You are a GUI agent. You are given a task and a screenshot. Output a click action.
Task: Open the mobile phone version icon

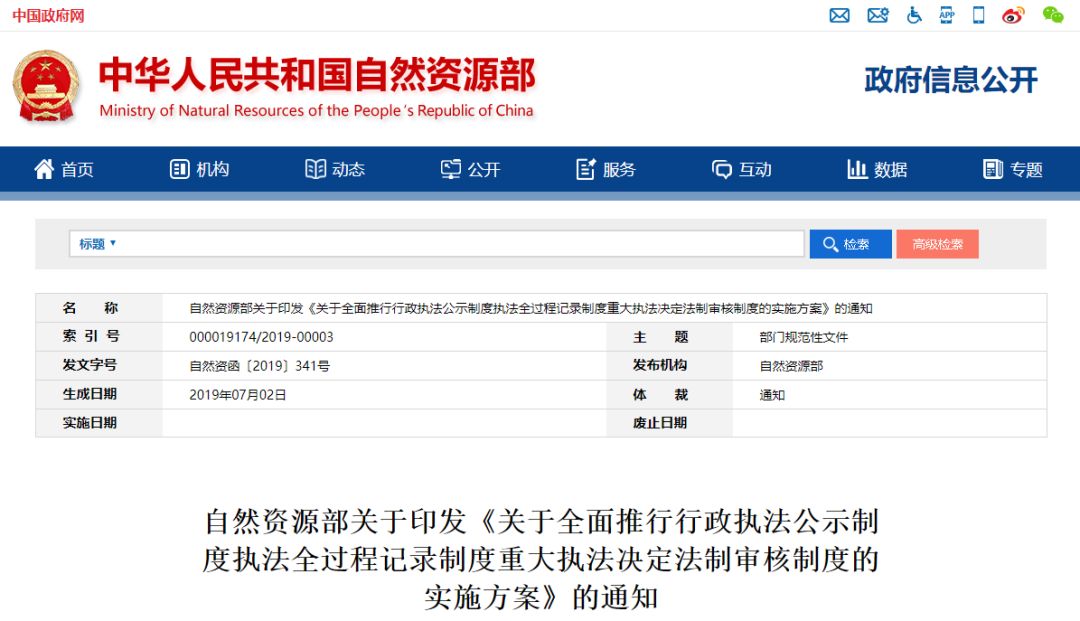978,14
